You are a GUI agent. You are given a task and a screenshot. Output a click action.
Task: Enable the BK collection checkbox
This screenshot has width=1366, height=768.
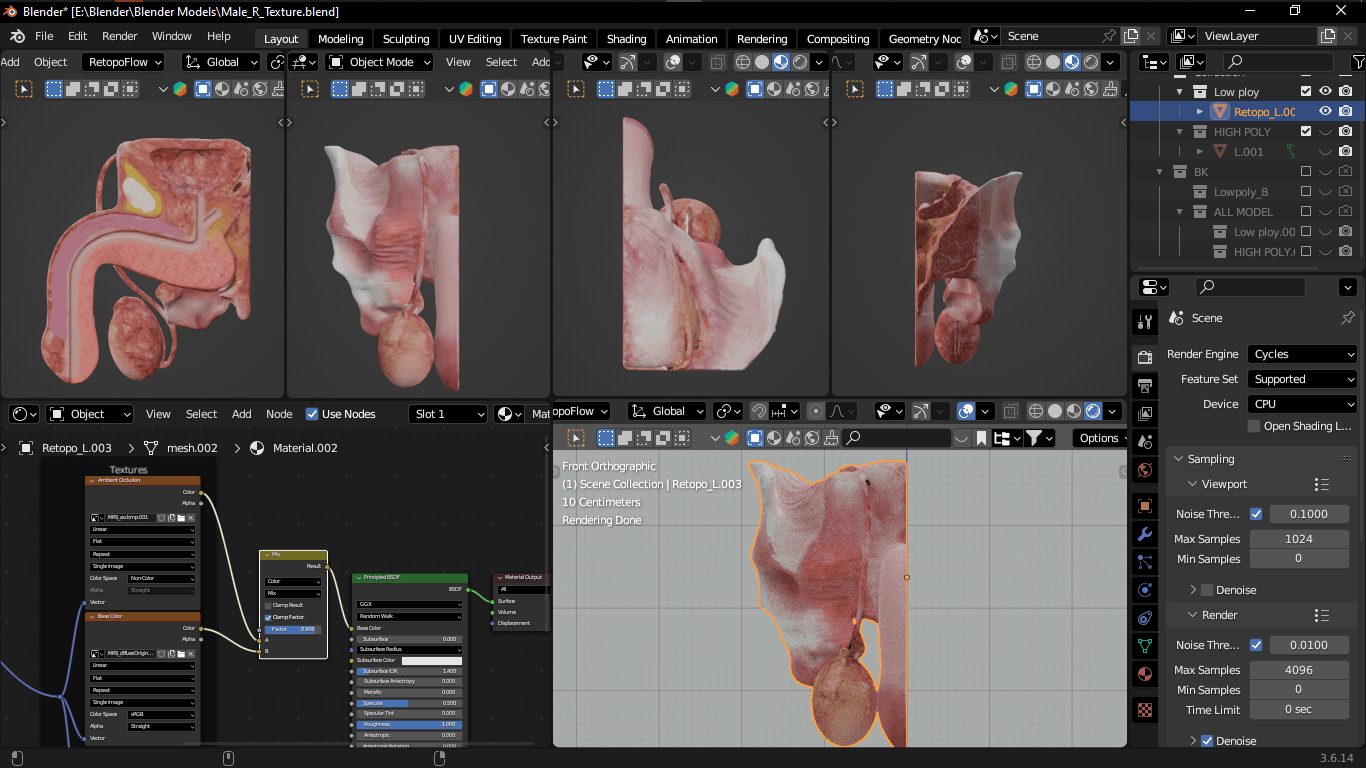click(1306, 172)
